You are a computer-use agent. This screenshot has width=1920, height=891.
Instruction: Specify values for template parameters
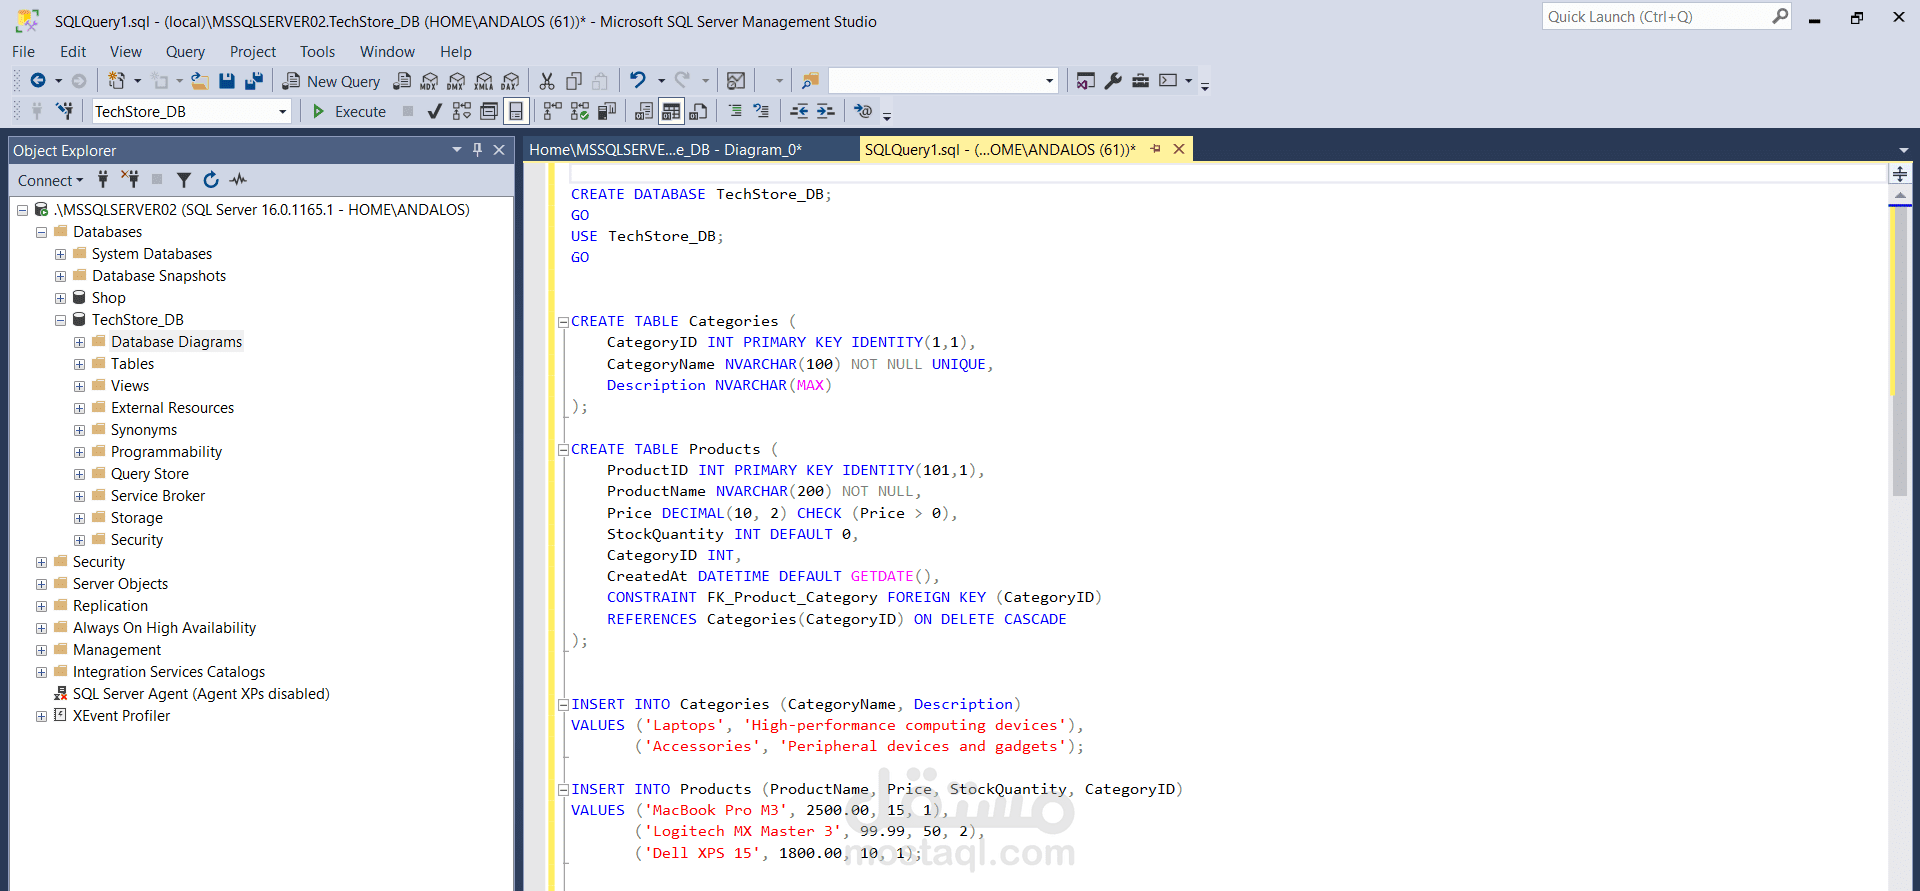point(863,111)
